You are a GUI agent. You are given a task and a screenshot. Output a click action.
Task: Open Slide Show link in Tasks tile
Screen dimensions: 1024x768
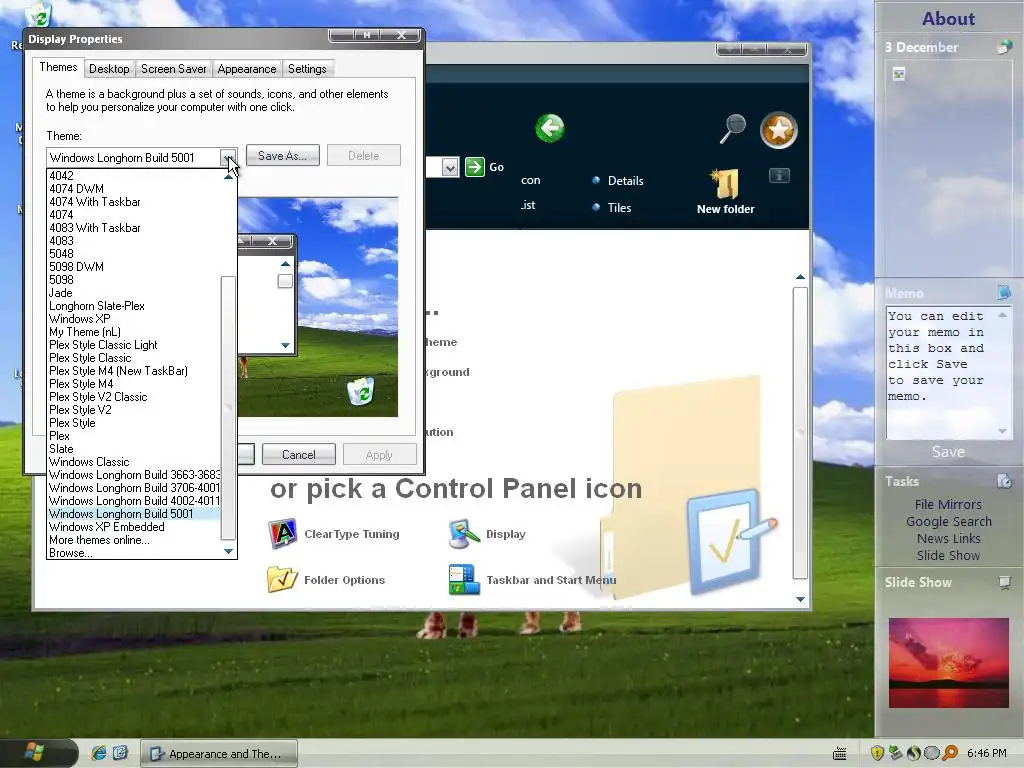[948, 555]
